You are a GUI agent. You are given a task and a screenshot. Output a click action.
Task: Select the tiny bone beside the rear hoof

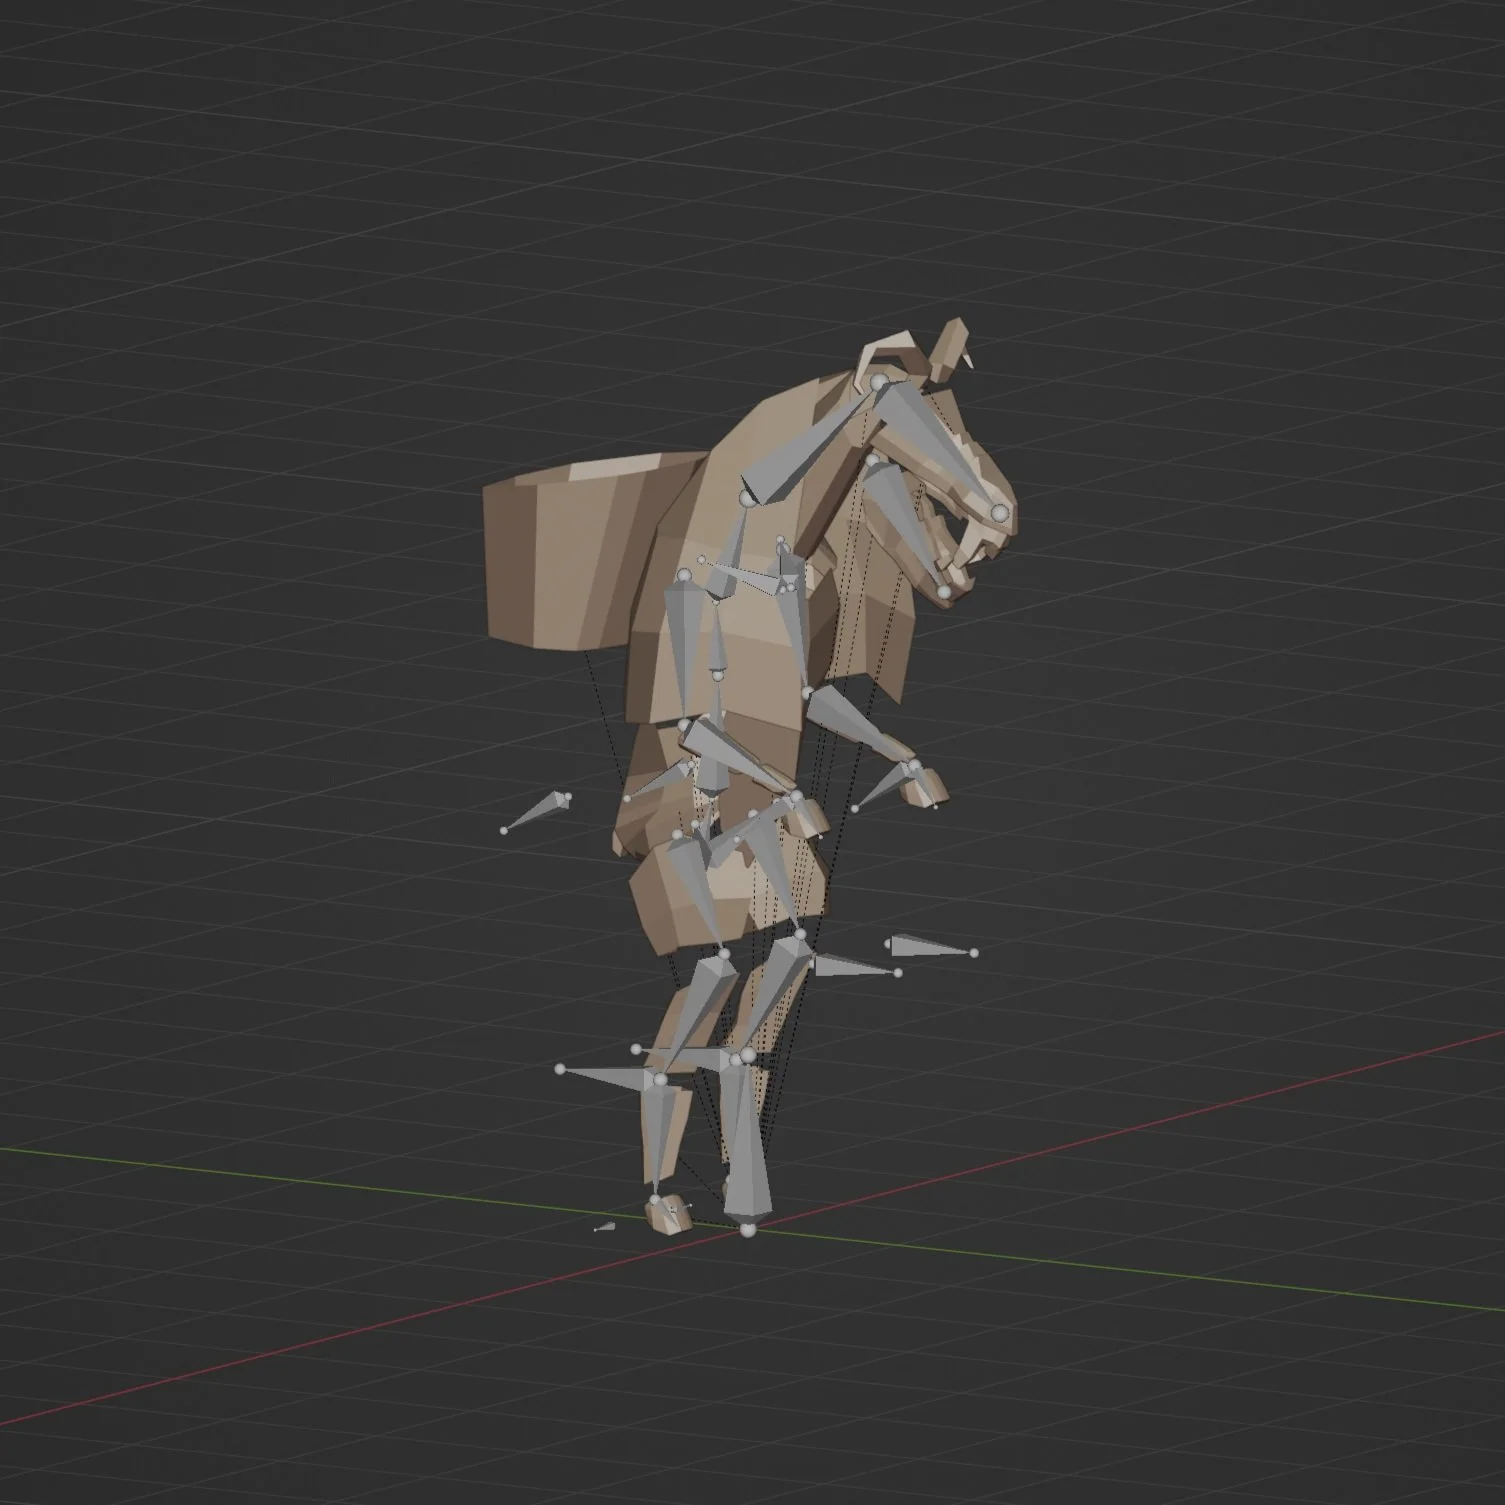(x=605, y=1226)
